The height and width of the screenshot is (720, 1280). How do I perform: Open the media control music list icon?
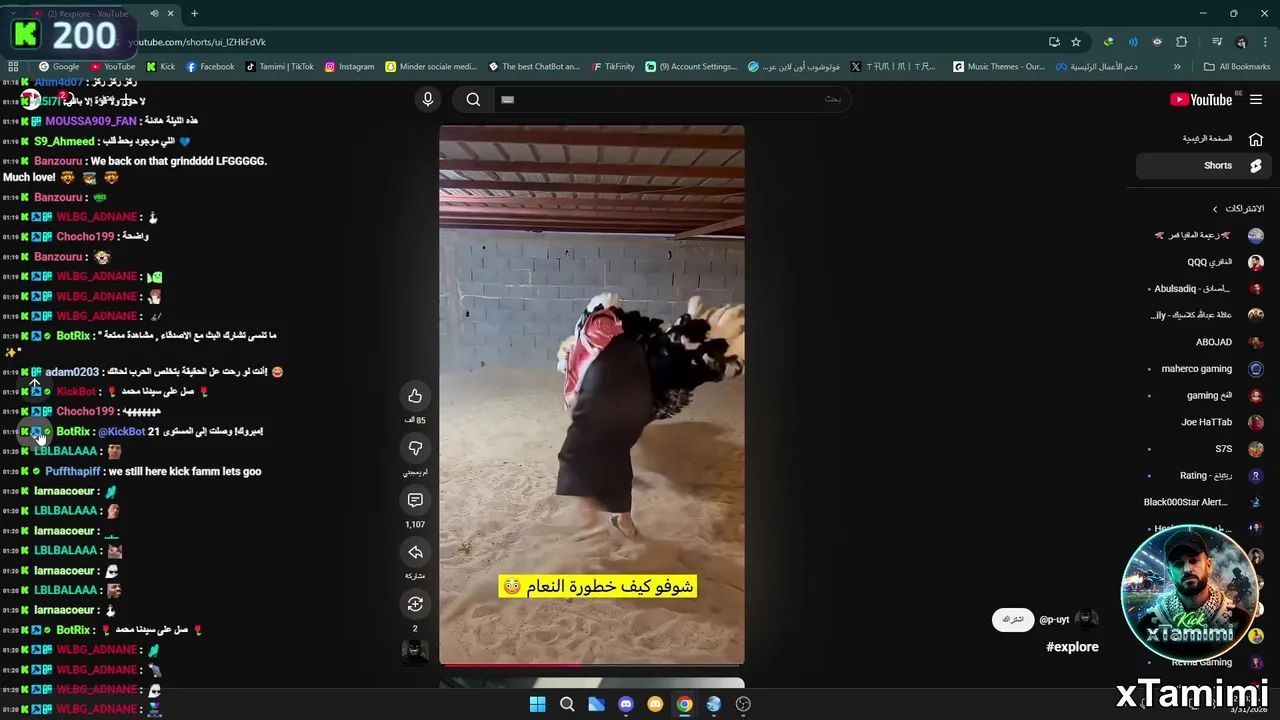1217,42
